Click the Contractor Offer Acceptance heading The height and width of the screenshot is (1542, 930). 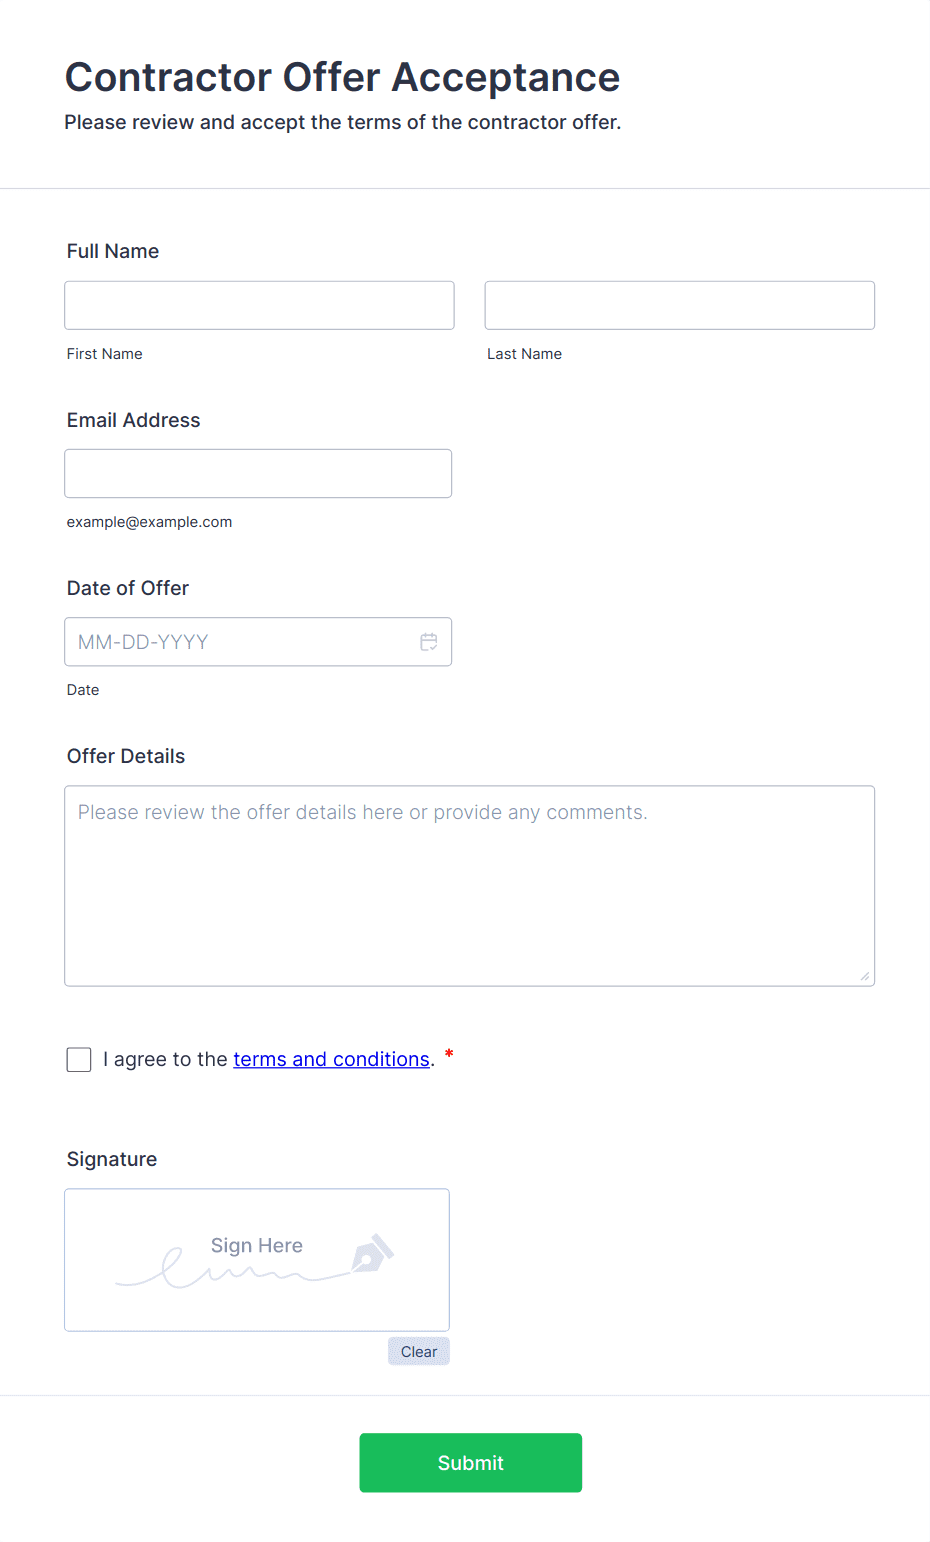coord(342,77)
